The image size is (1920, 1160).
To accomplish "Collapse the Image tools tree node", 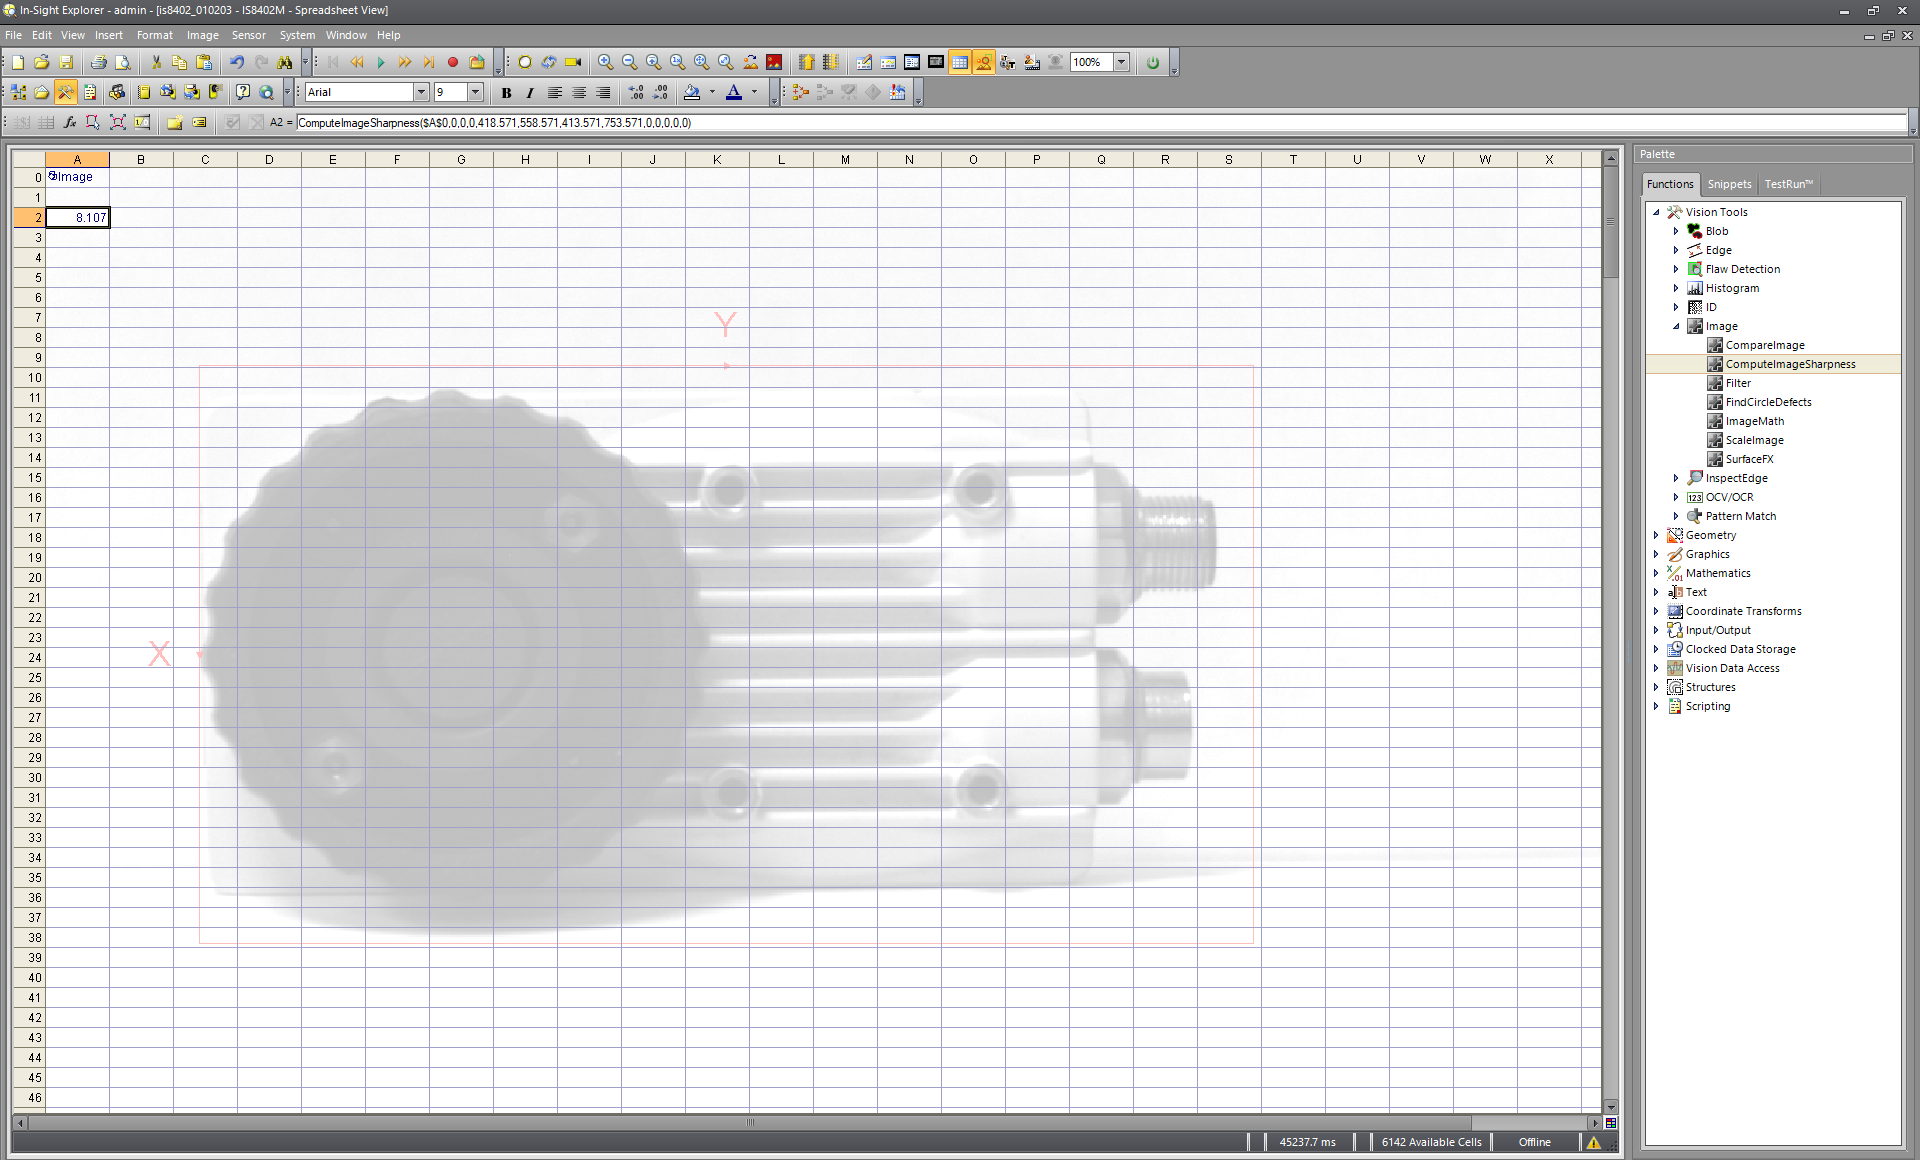I will 1676,326.
